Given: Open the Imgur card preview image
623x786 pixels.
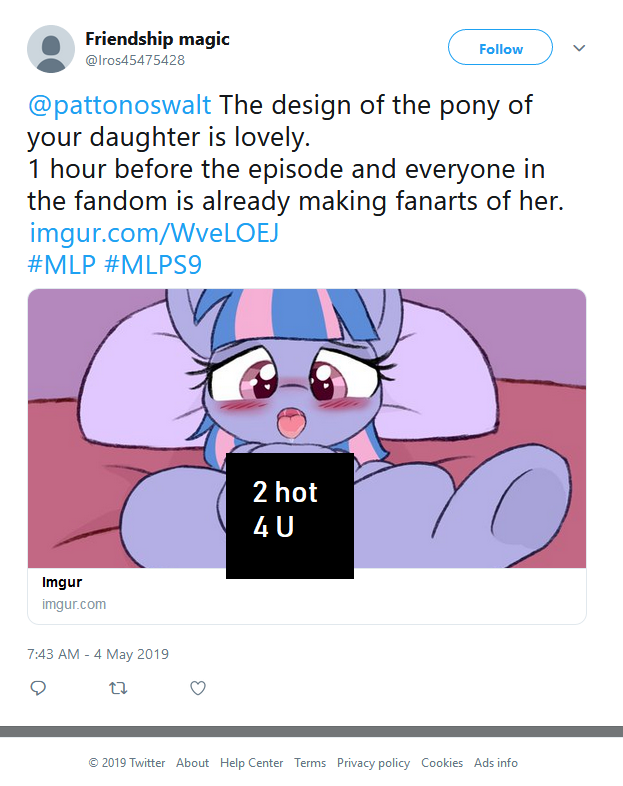Looking at the screenshot, I should tap(306, 428).
